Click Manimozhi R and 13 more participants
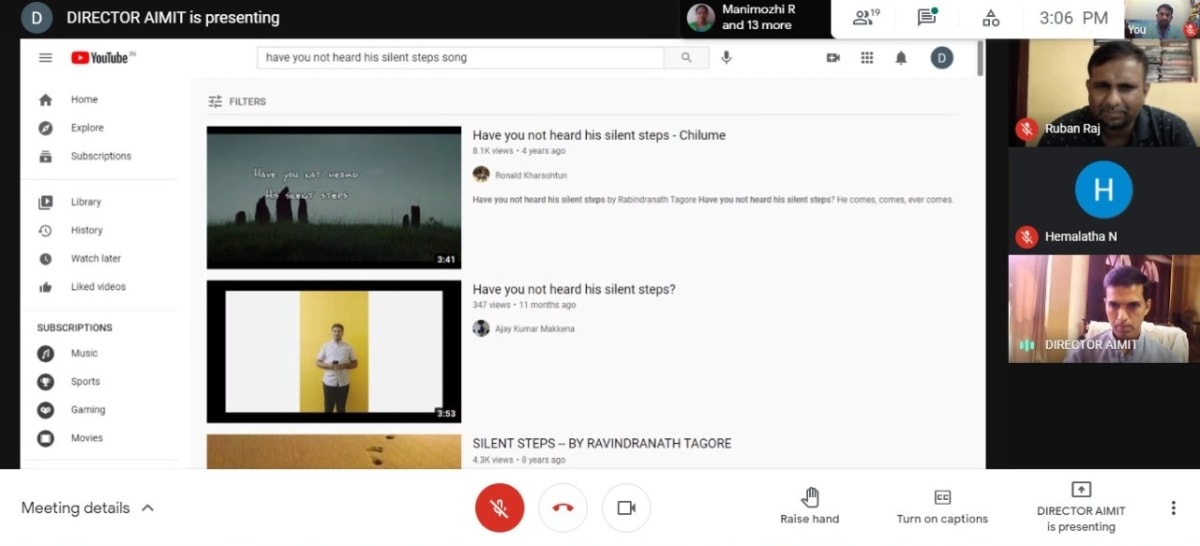 [757, 18]
